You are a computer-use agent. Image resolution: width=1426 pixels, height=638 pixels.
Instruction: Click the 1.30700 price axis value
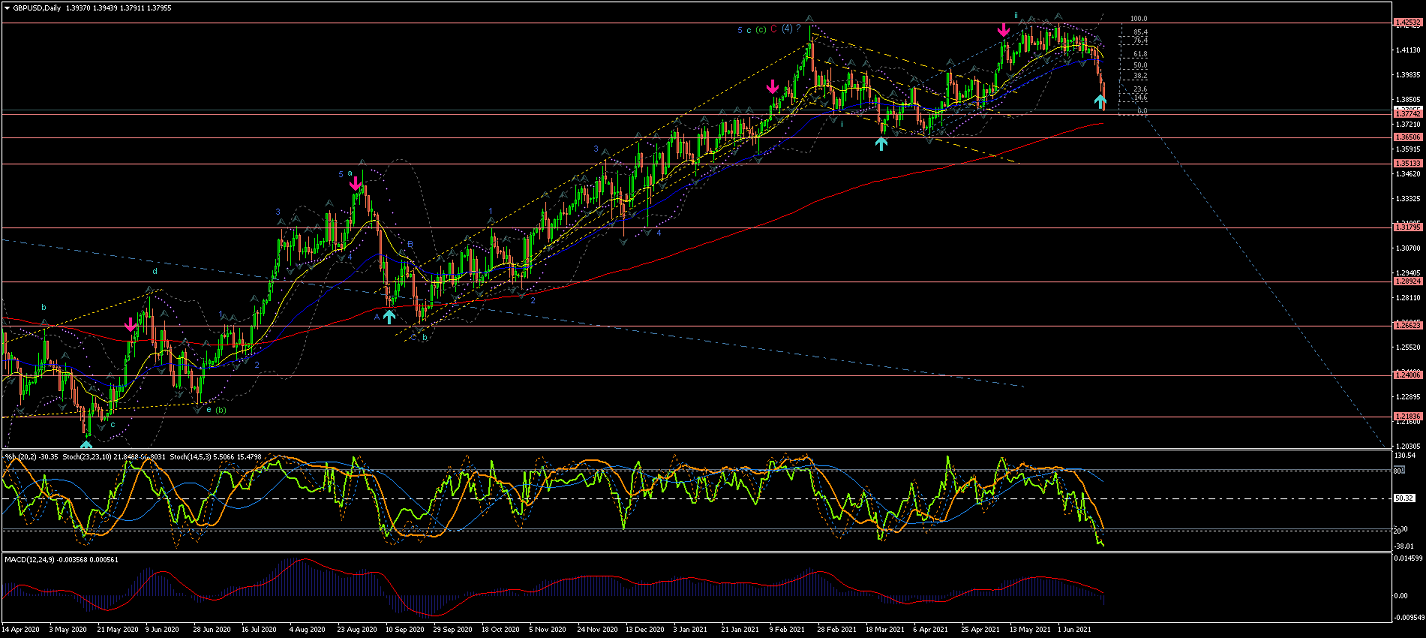click(x=1407, y=248)
